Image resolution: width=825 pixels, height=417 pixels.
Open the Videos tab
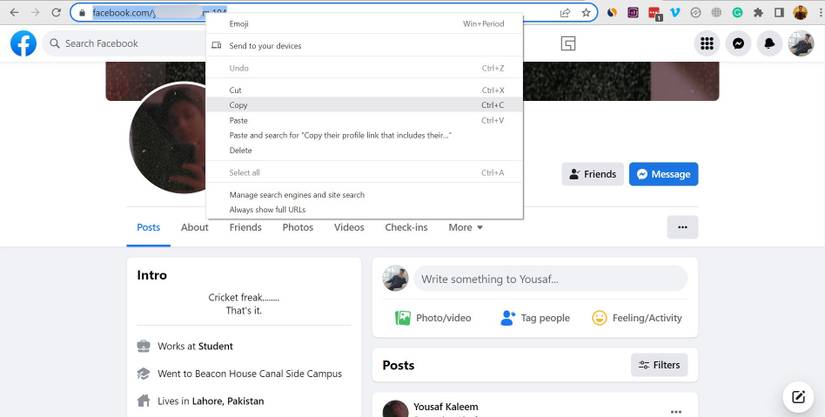[349, 227]
